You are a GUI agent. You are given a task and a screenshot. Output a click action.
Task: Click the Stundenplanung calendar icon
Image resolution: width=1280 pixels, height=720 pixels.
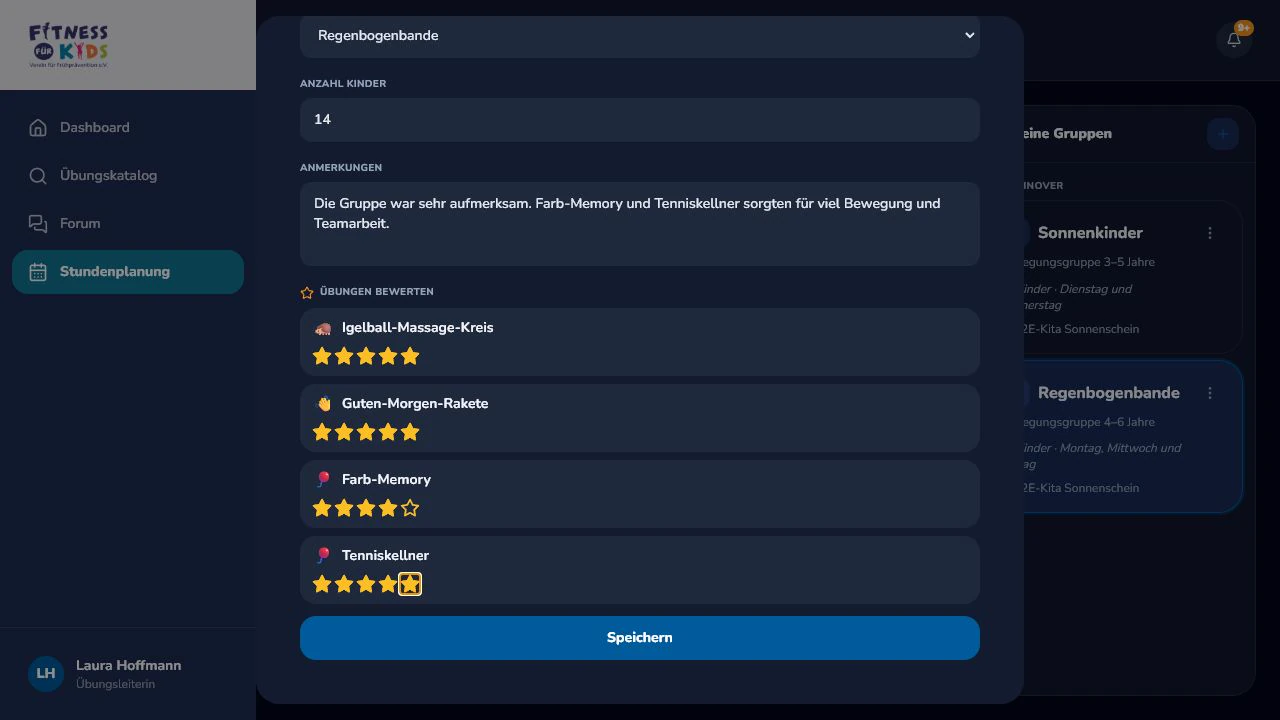(38, 272)
